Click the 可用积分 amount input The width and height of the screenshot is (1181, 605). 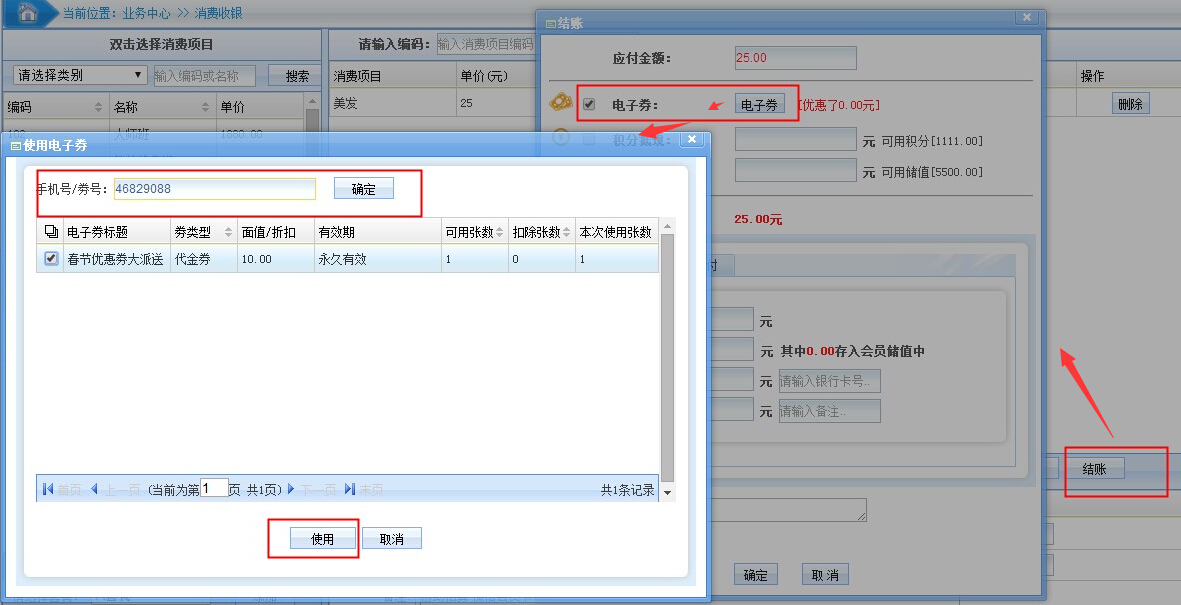(795, 139)
